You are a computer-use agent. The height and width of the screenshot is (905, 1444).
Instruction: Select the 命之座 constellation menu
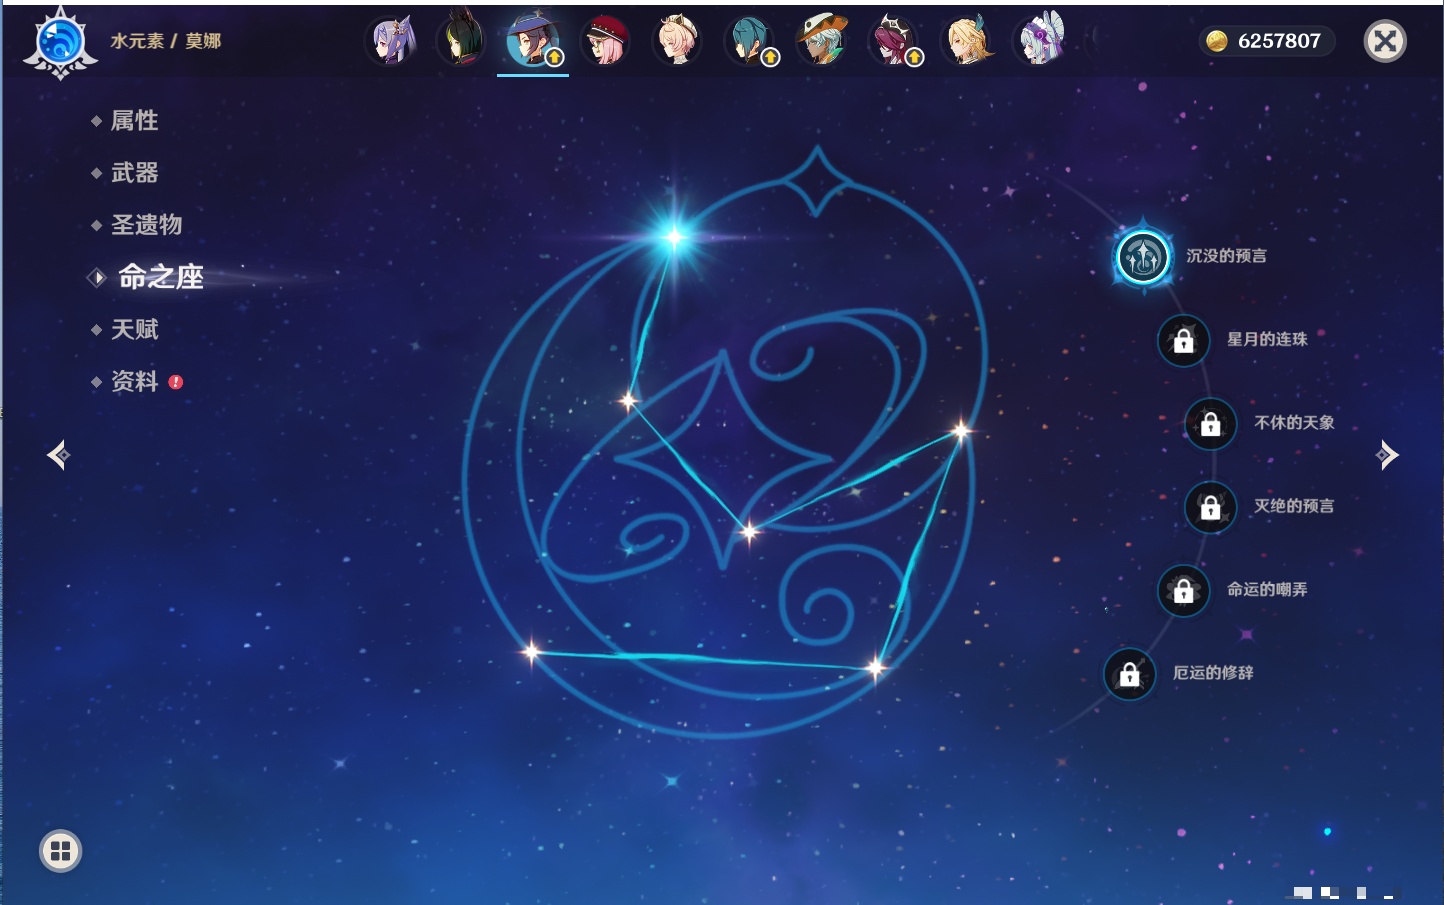[x=161, y=277]
